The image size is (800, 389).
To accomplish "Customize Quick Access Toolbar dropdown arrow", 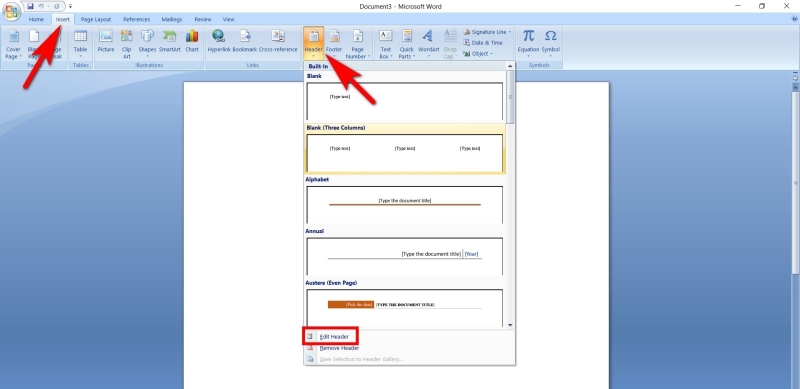I will tap(70, 6).
